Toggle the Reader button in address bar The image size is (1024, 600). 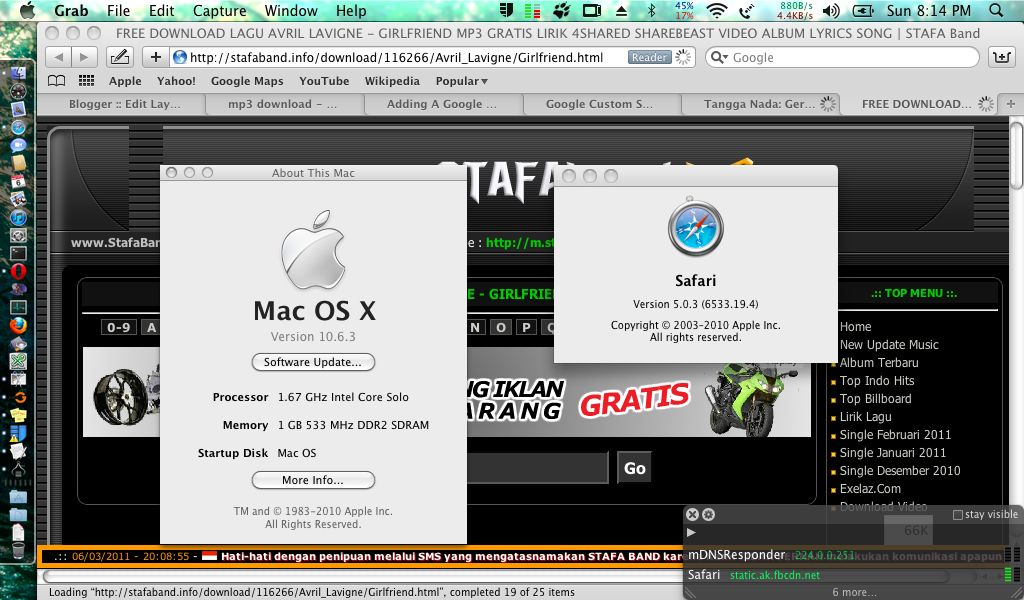pyautogui.click(x=649, y=57)
